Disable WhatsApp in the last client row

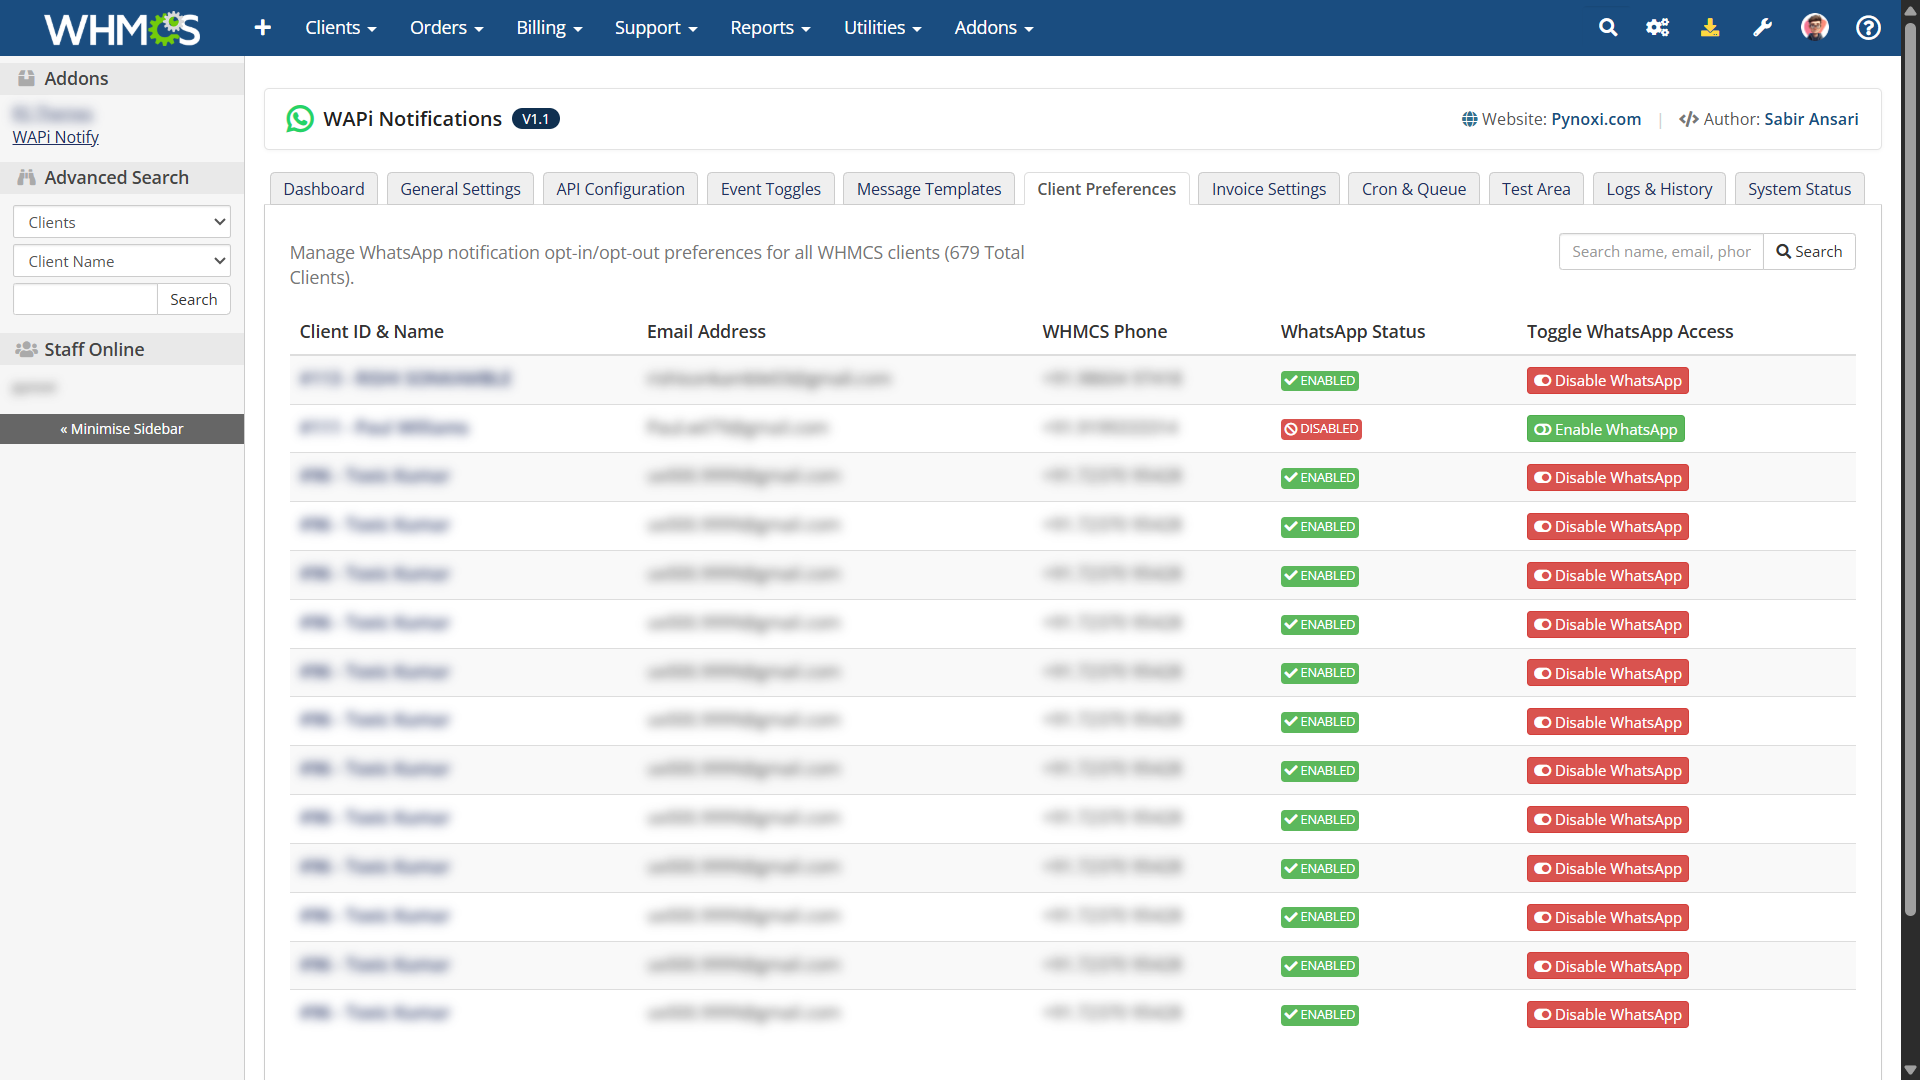[1607, 1015]
